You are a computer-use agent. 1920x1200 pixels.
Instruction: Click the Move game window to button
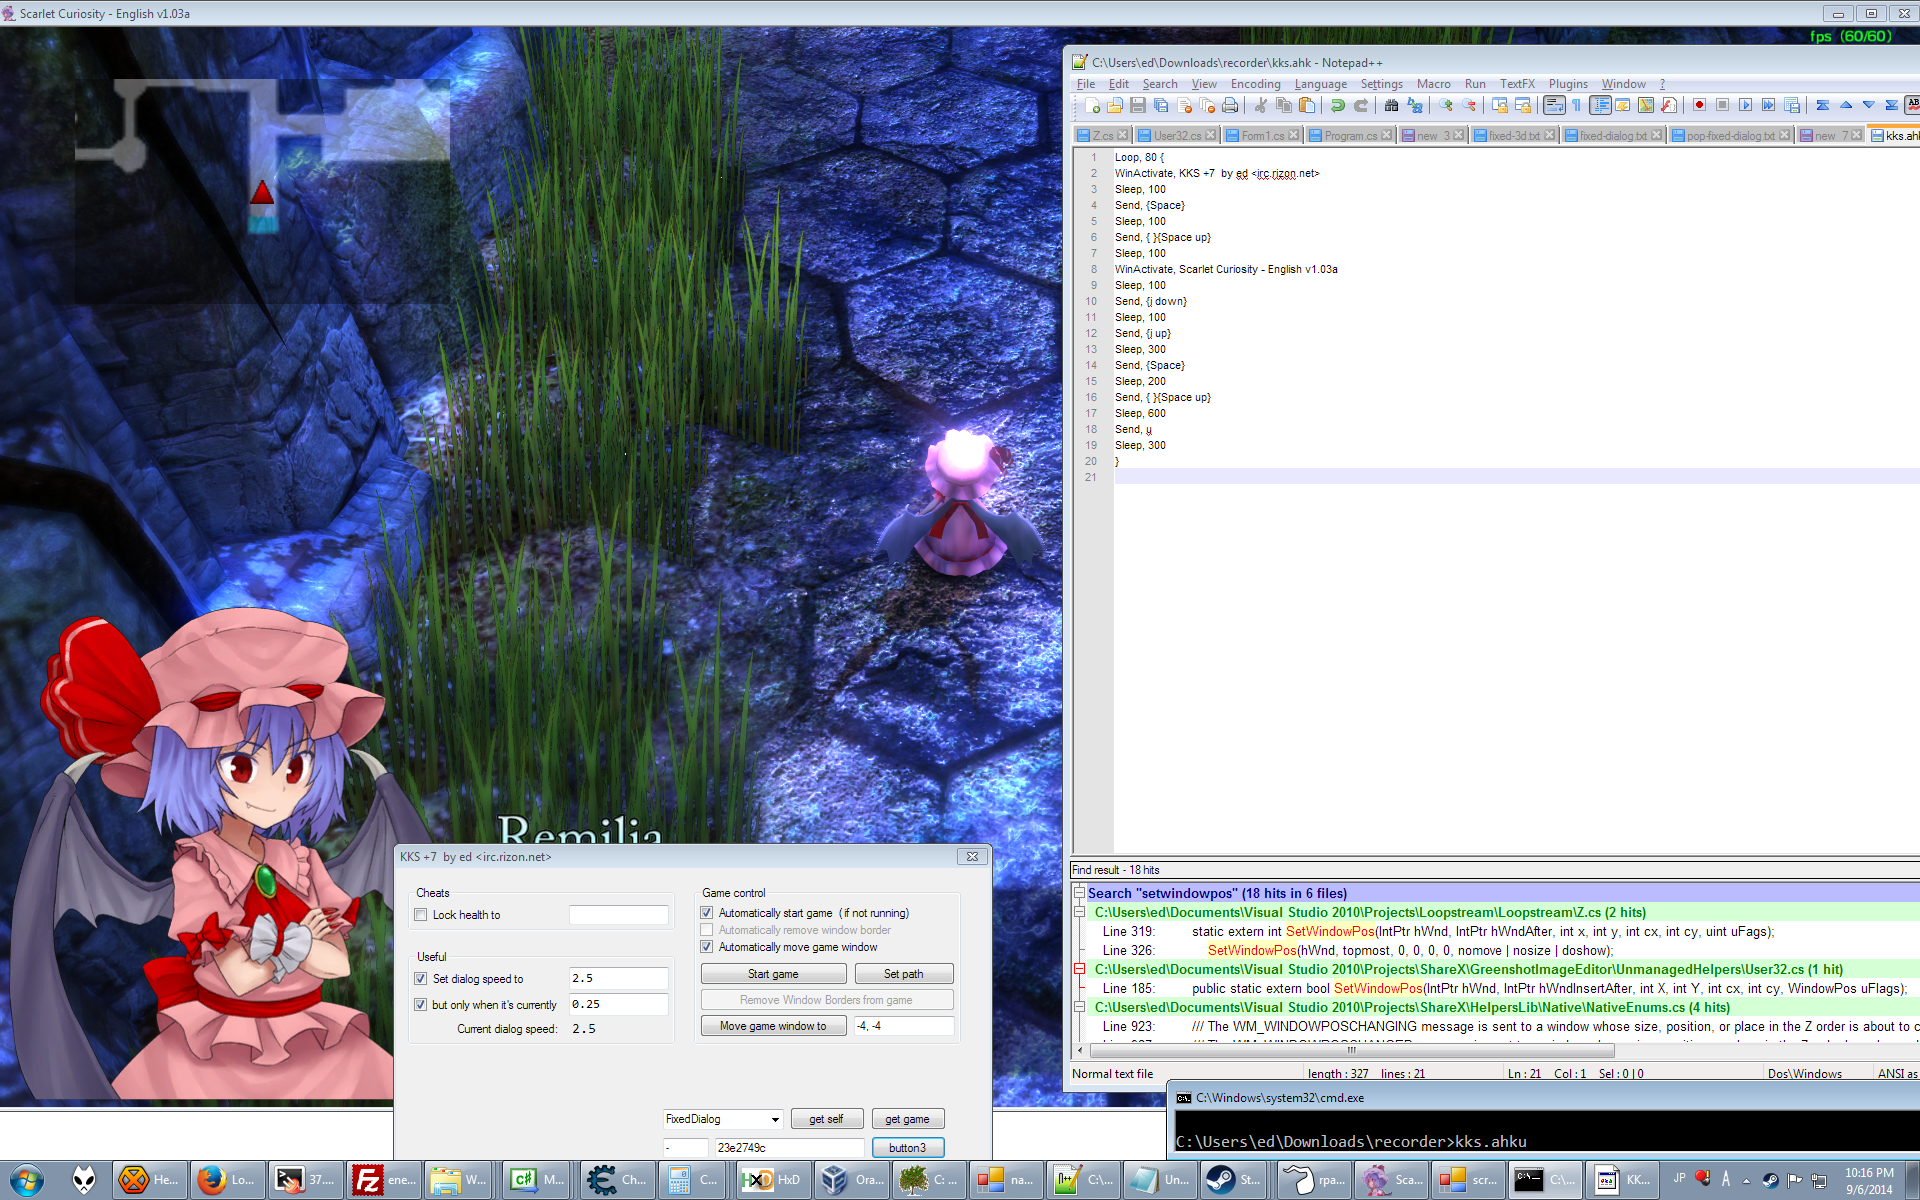(773, 1026)
